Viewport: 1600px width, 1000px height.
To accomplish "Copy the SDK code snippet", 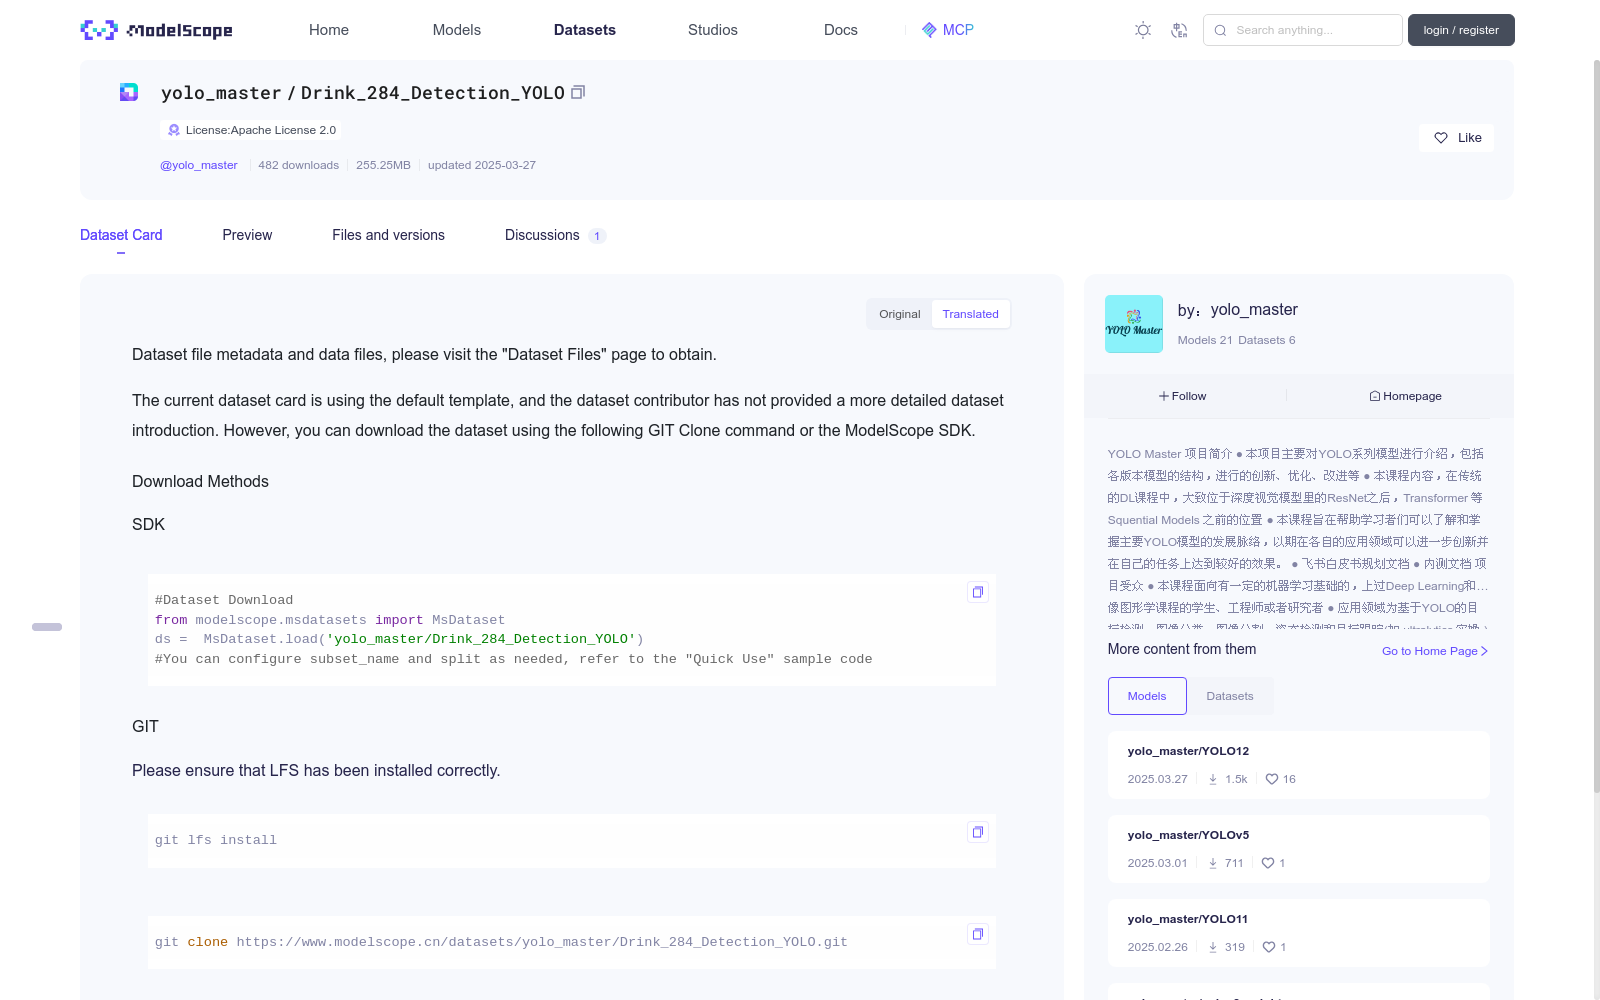I will tap(978, 592).
